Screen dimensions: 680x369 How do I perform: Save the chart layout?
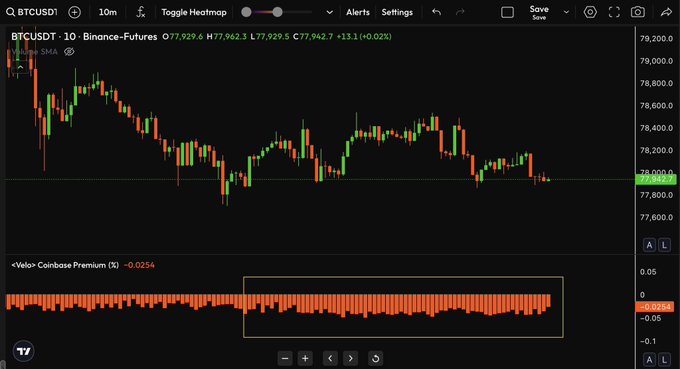[x=539, y=12]
